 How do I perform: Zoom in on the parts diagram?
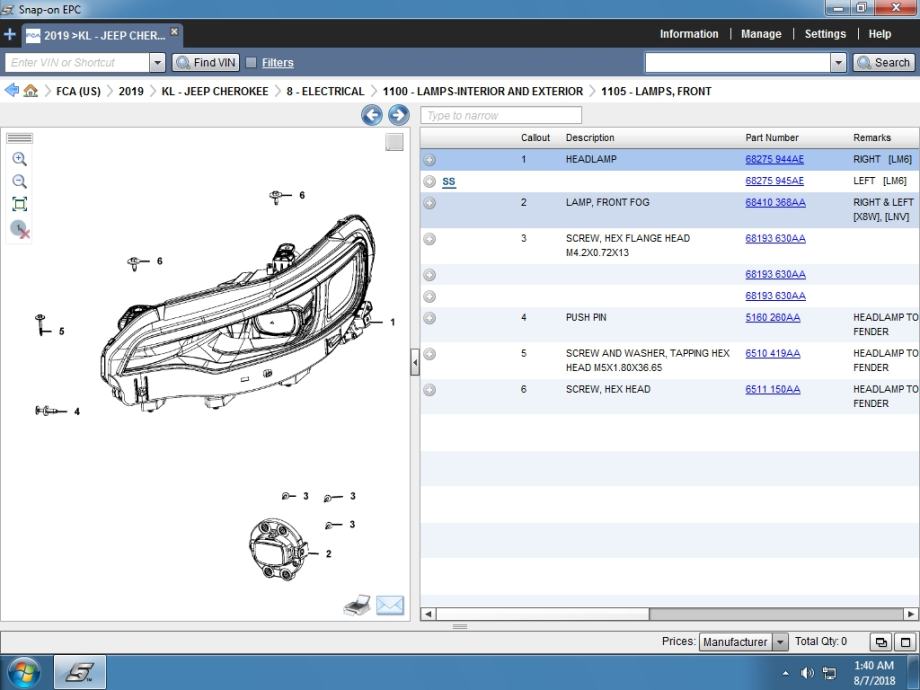tap(19, 159)
